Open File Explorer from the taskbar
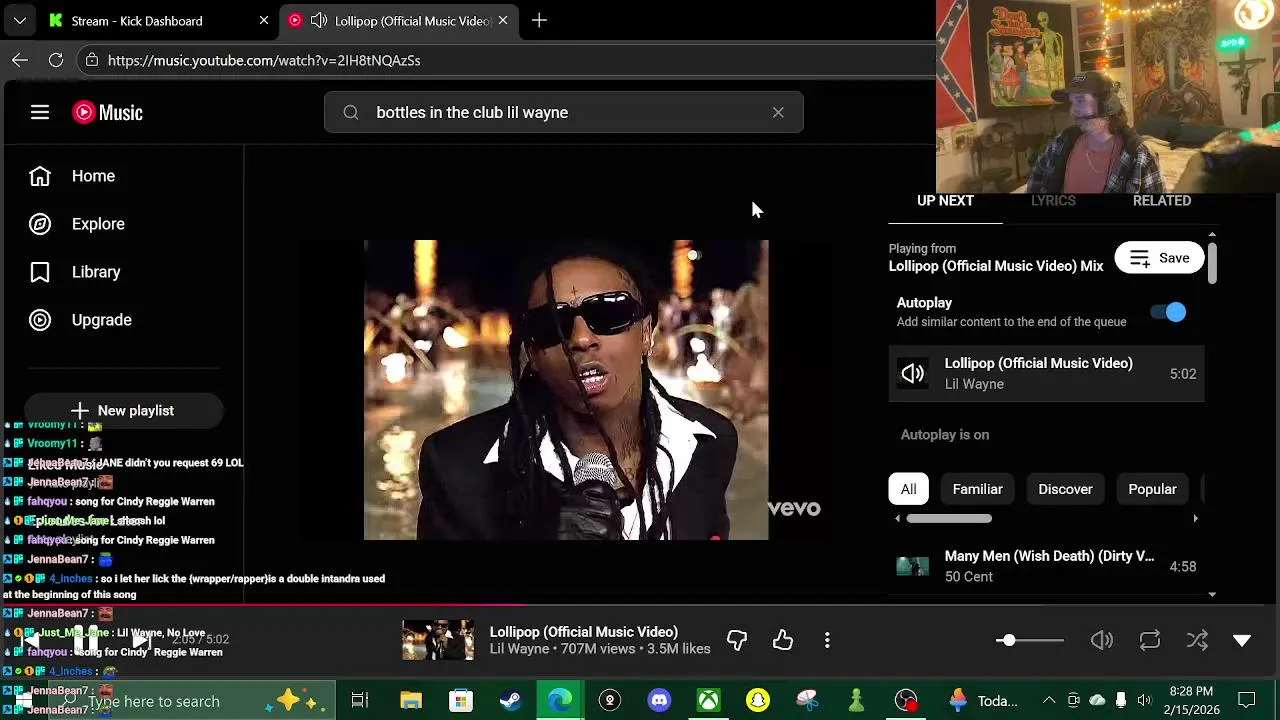The image size is (1280, 720). 411,700
